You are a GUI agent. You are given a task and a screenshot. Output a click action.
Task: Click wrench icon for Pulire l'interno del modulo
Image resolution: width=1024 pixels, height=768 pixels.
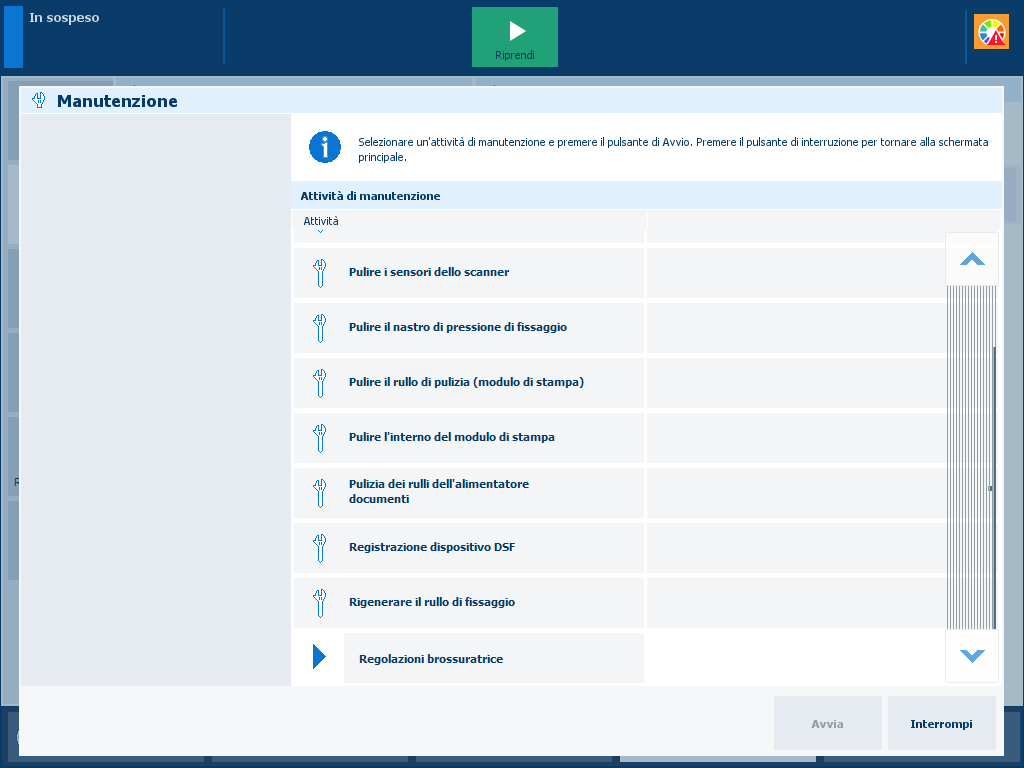(x=319, y=438)
